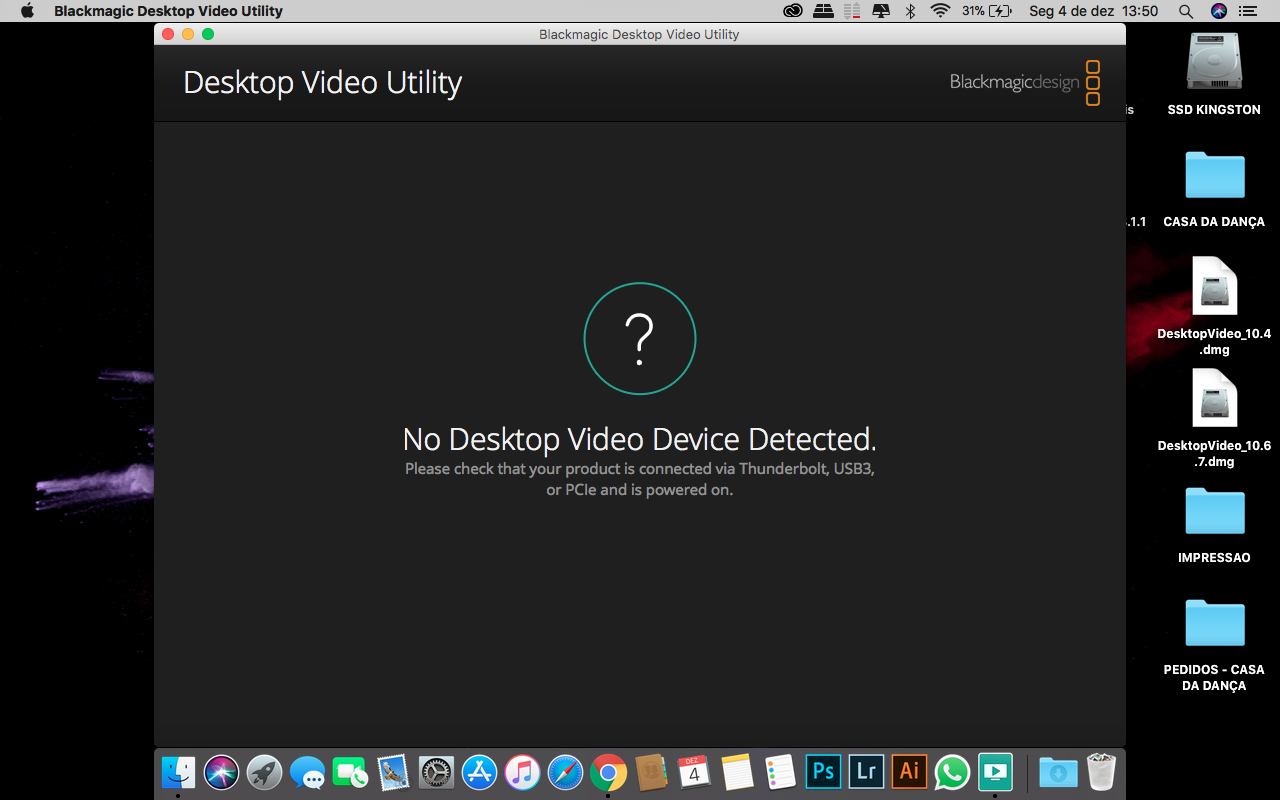Minimize the window with yellow button
1280x800 pixels.
pos(188,34)
